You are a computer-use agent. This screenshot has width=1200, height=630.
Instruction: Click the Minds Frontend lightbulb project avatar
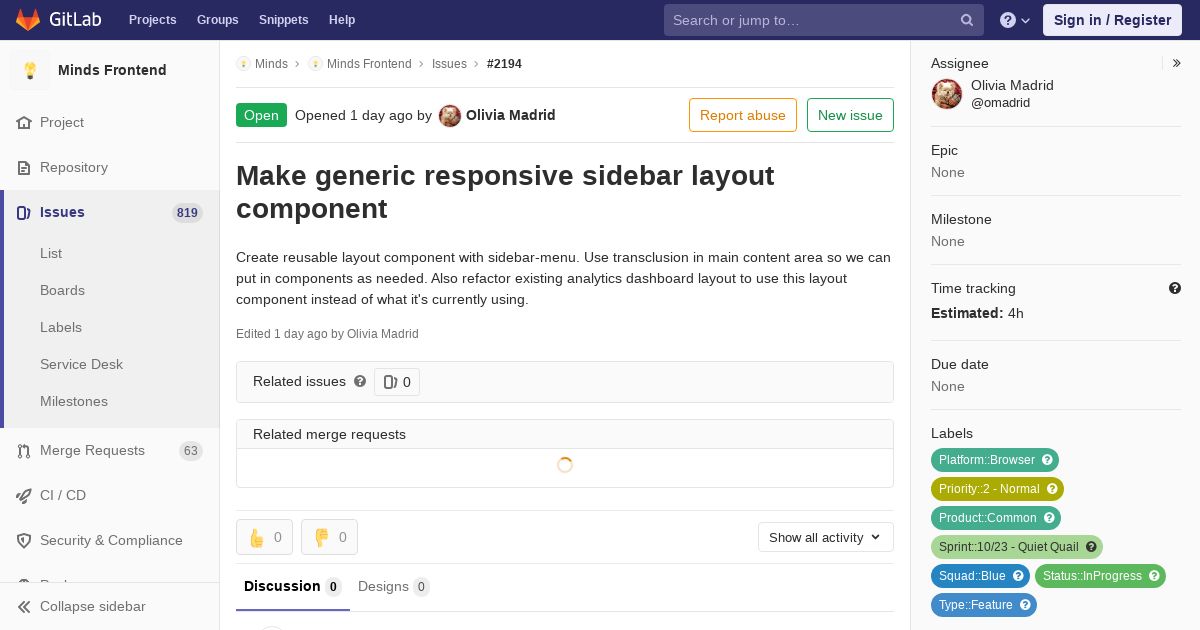point(30,70)
